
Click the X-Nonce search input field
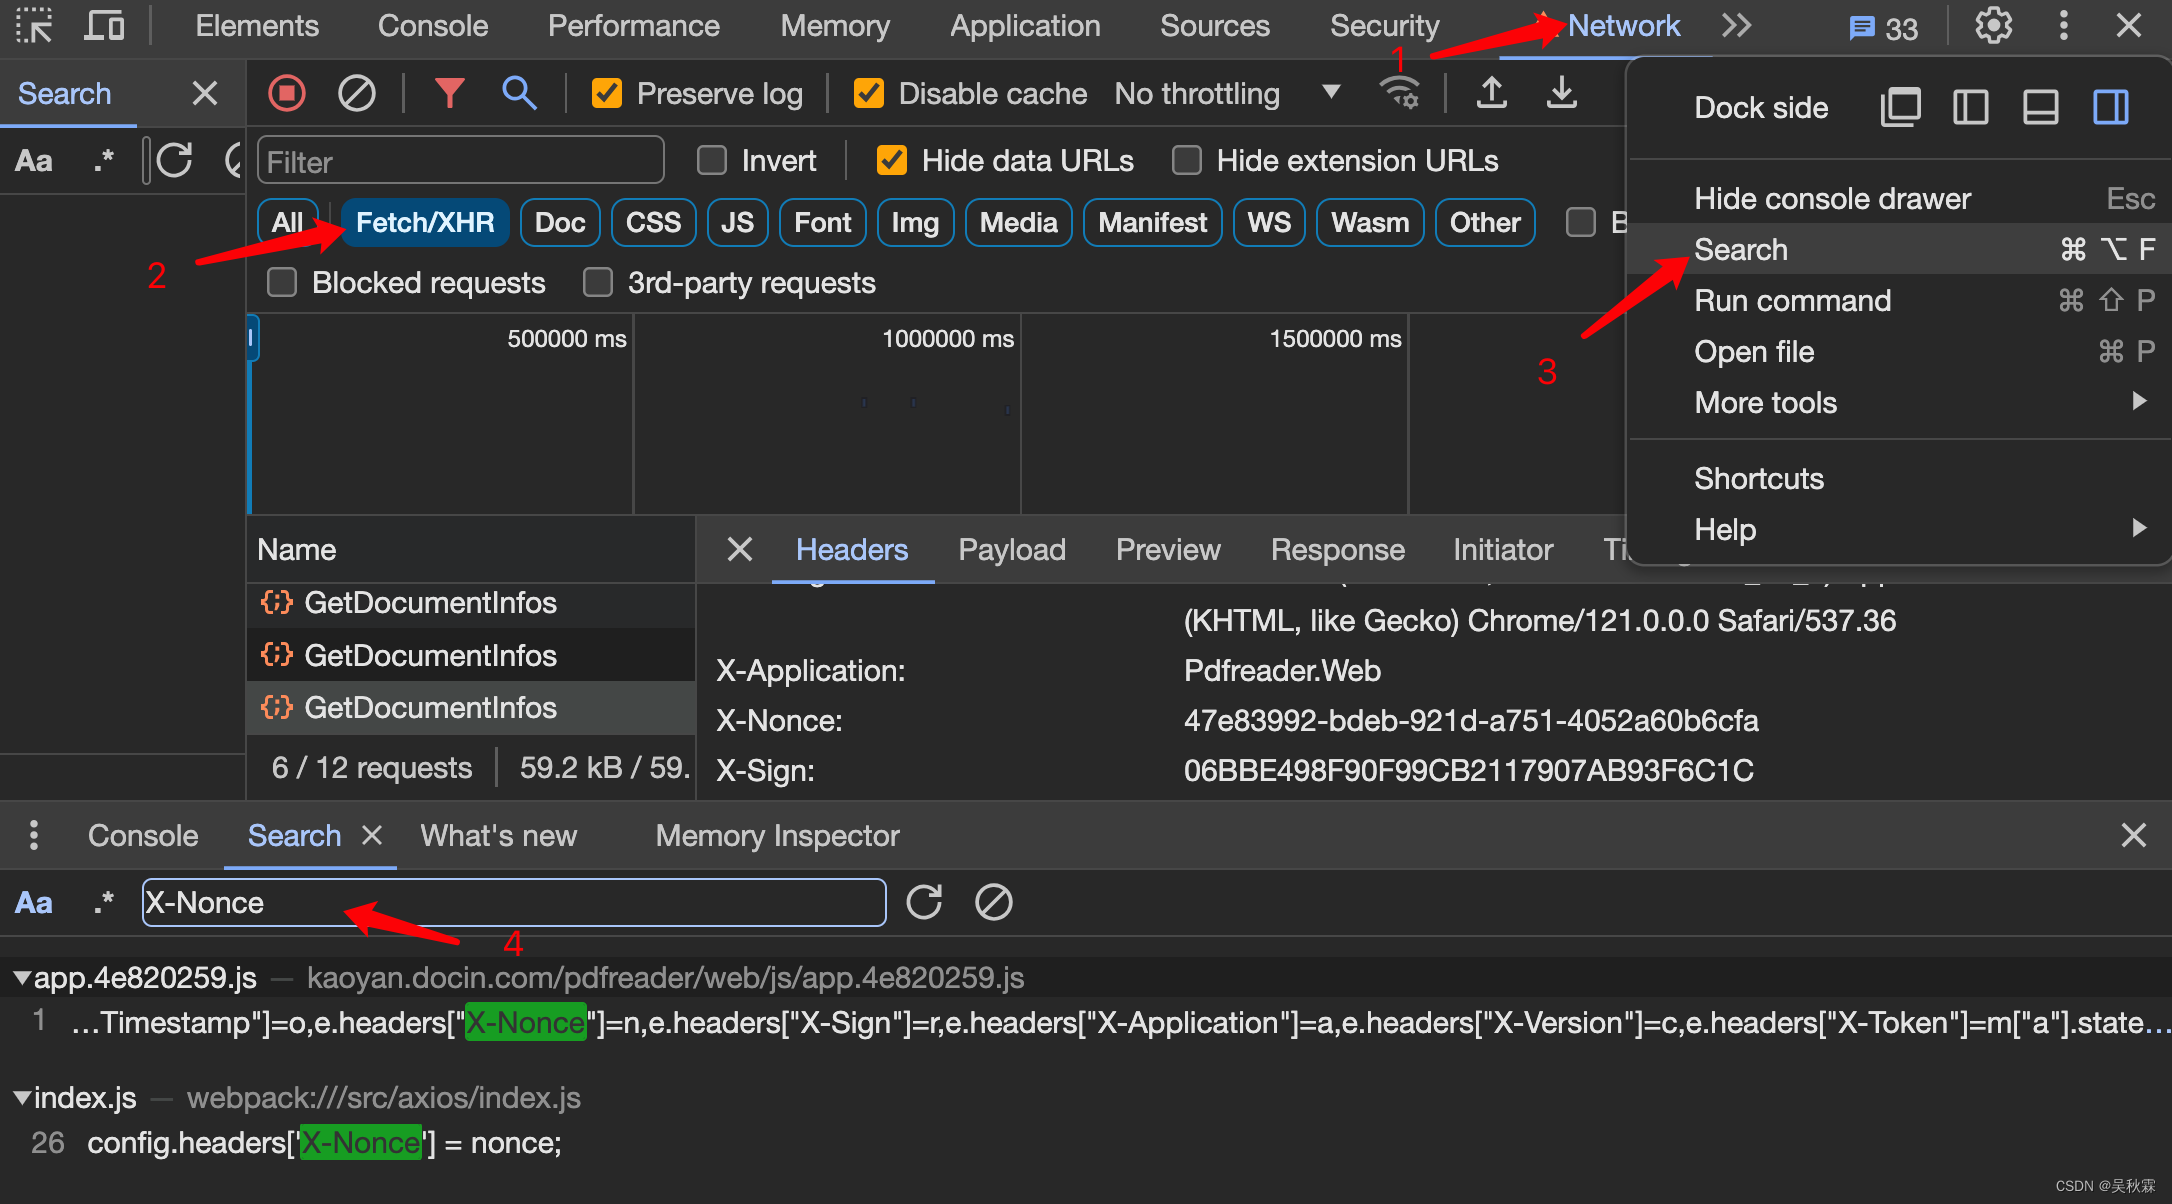[511, 902]
